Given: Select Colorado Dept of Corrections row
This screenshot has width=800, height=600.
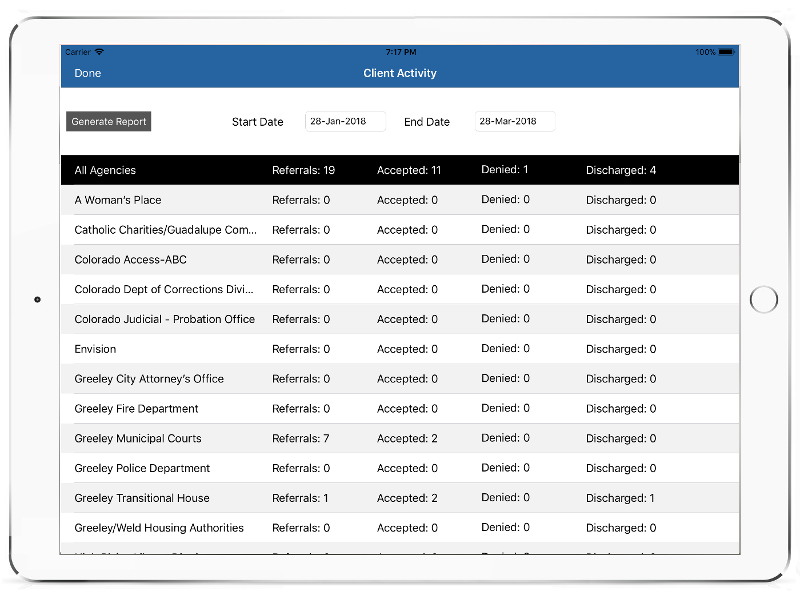Looking at the screenshot, I should (400, 290).
